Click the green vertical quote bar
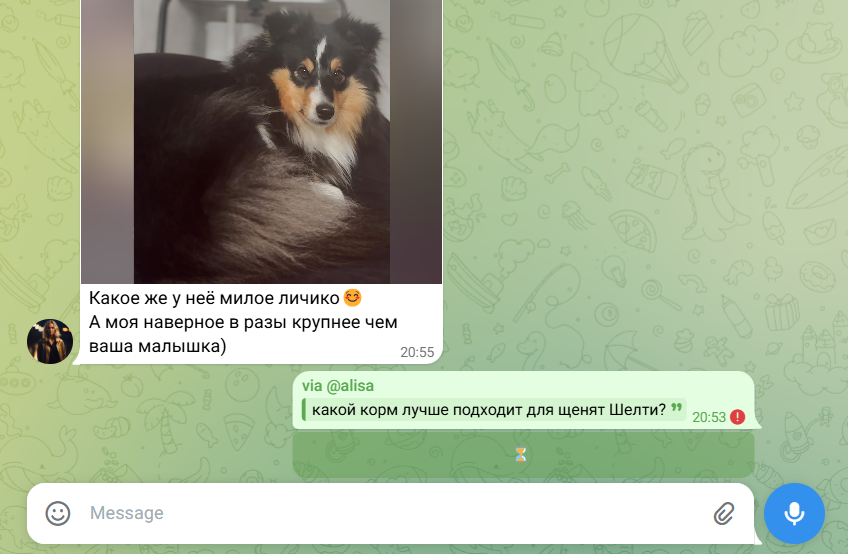 (304, 410)
